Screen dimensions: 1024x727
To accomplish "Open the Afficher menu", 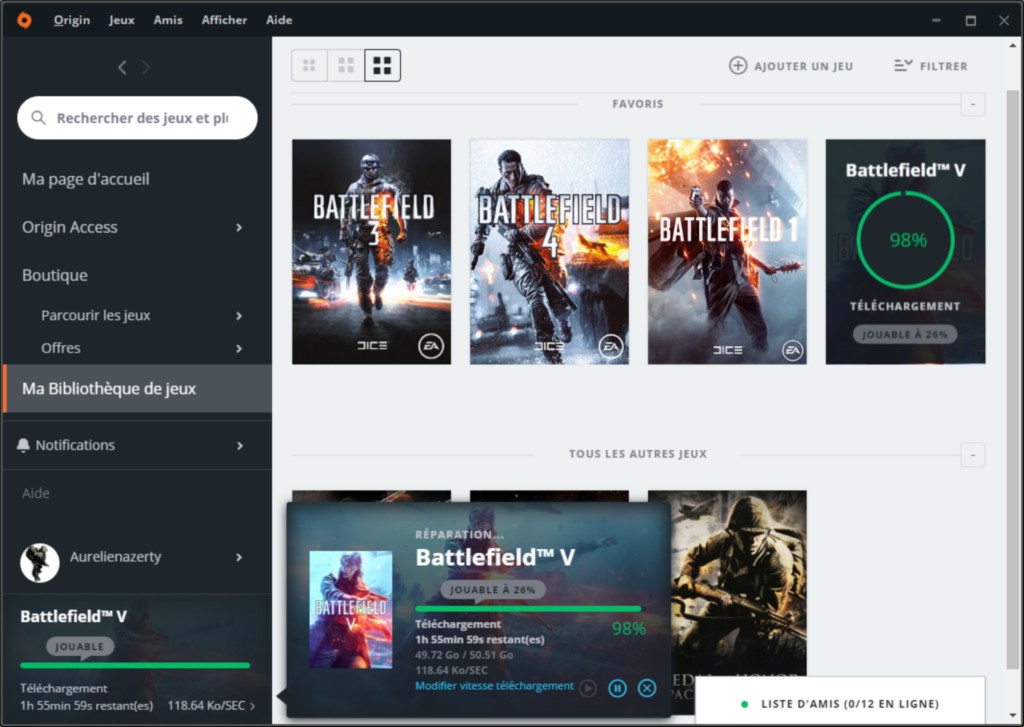I will [224, 20].
